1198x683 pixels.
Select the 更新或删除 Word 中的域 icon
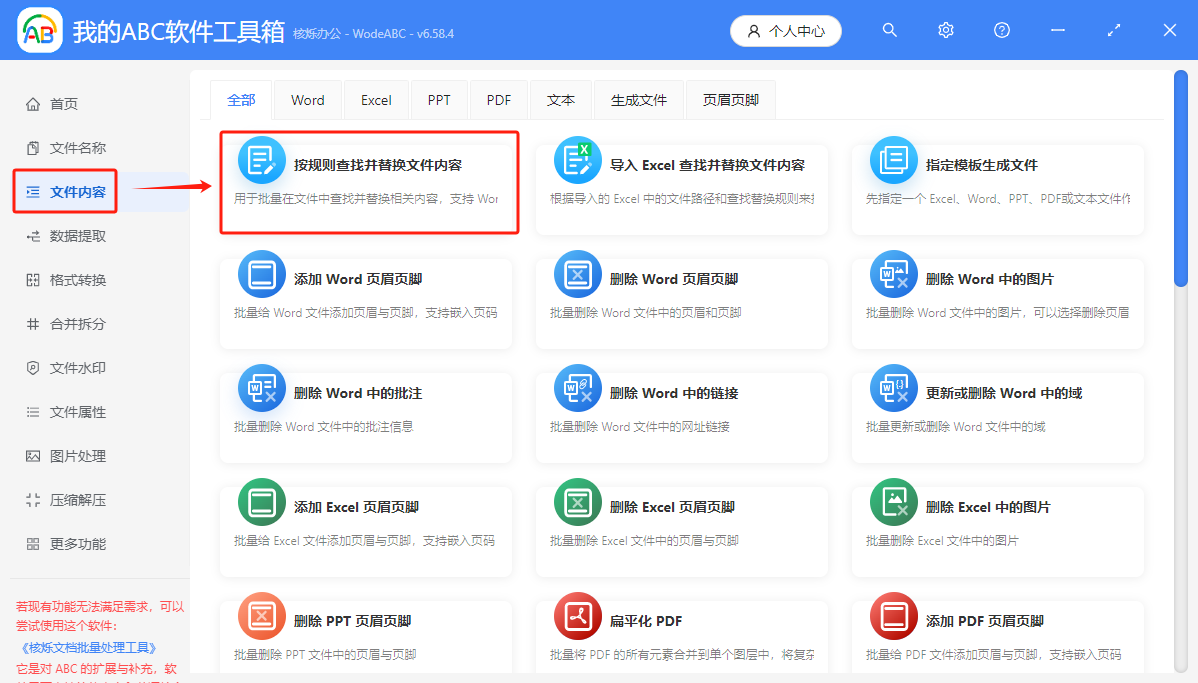(893, 390)
